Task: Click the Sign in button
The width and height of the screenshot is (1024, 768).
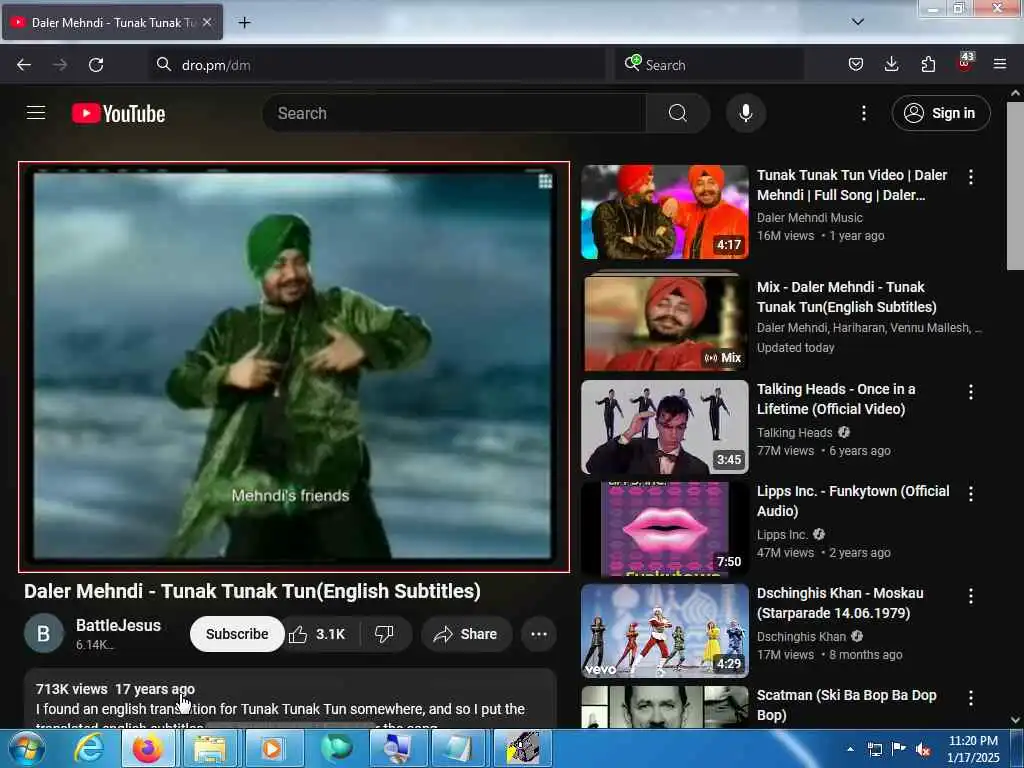Action: [x=941, y=113]
